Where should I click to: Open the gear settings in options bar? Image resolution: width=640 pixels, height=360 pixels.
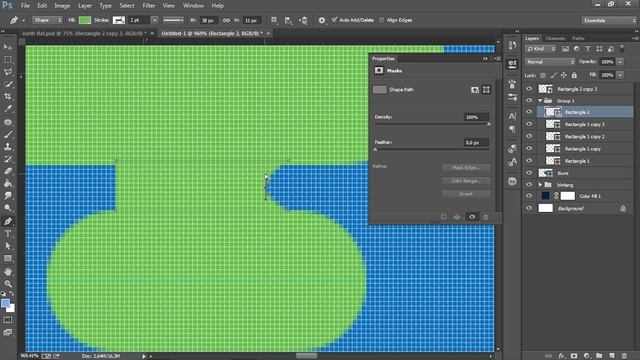click(x=322, y=20)
